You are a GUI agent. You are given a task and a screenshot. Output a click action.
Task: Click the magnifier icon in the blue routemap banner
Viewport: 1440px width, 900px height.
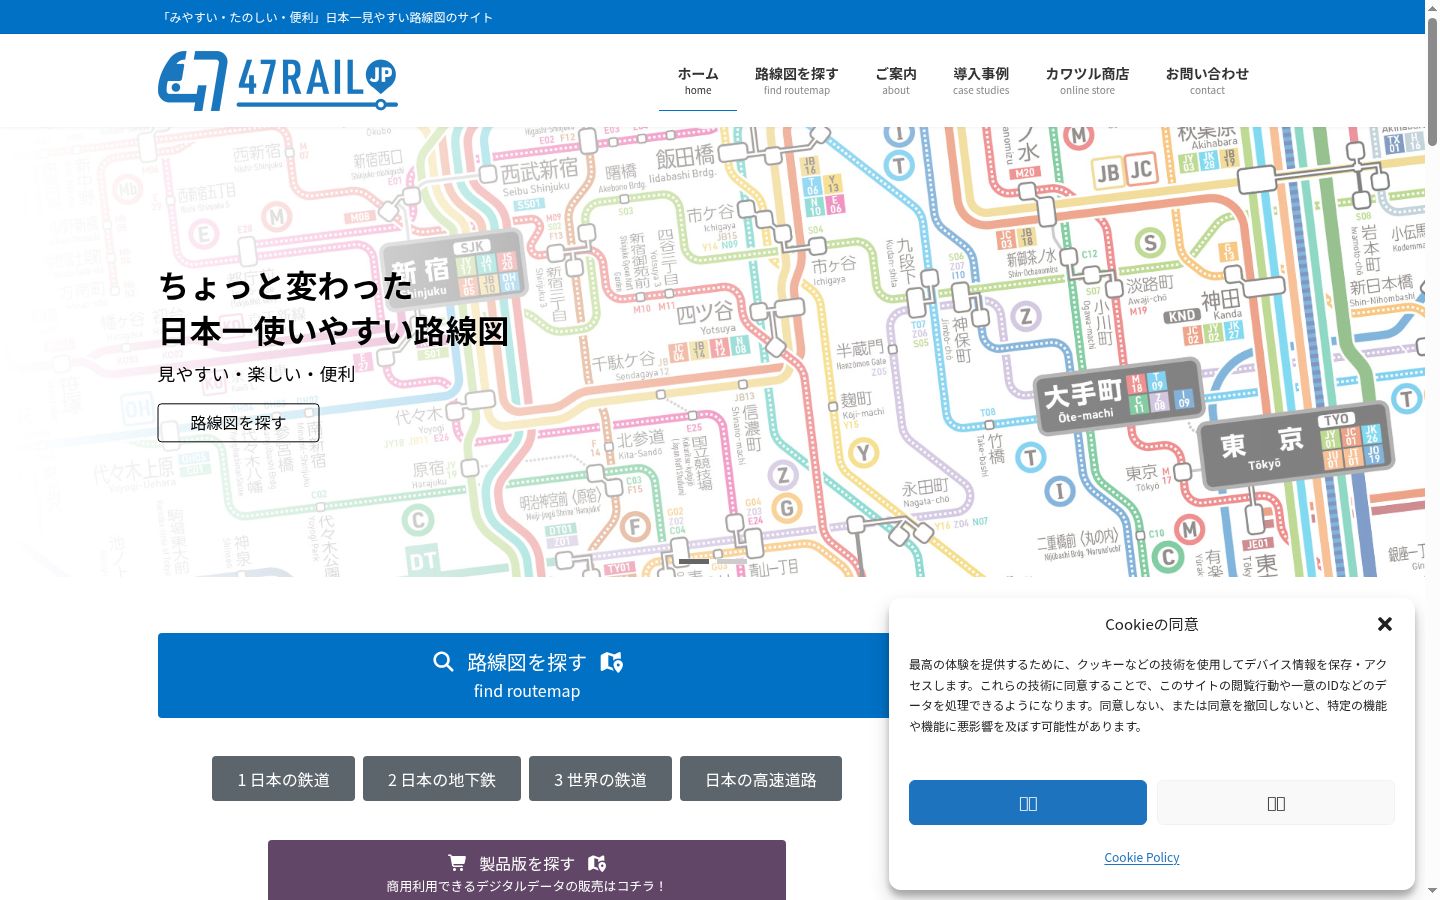pyautogui.click(x=443, y=662)
